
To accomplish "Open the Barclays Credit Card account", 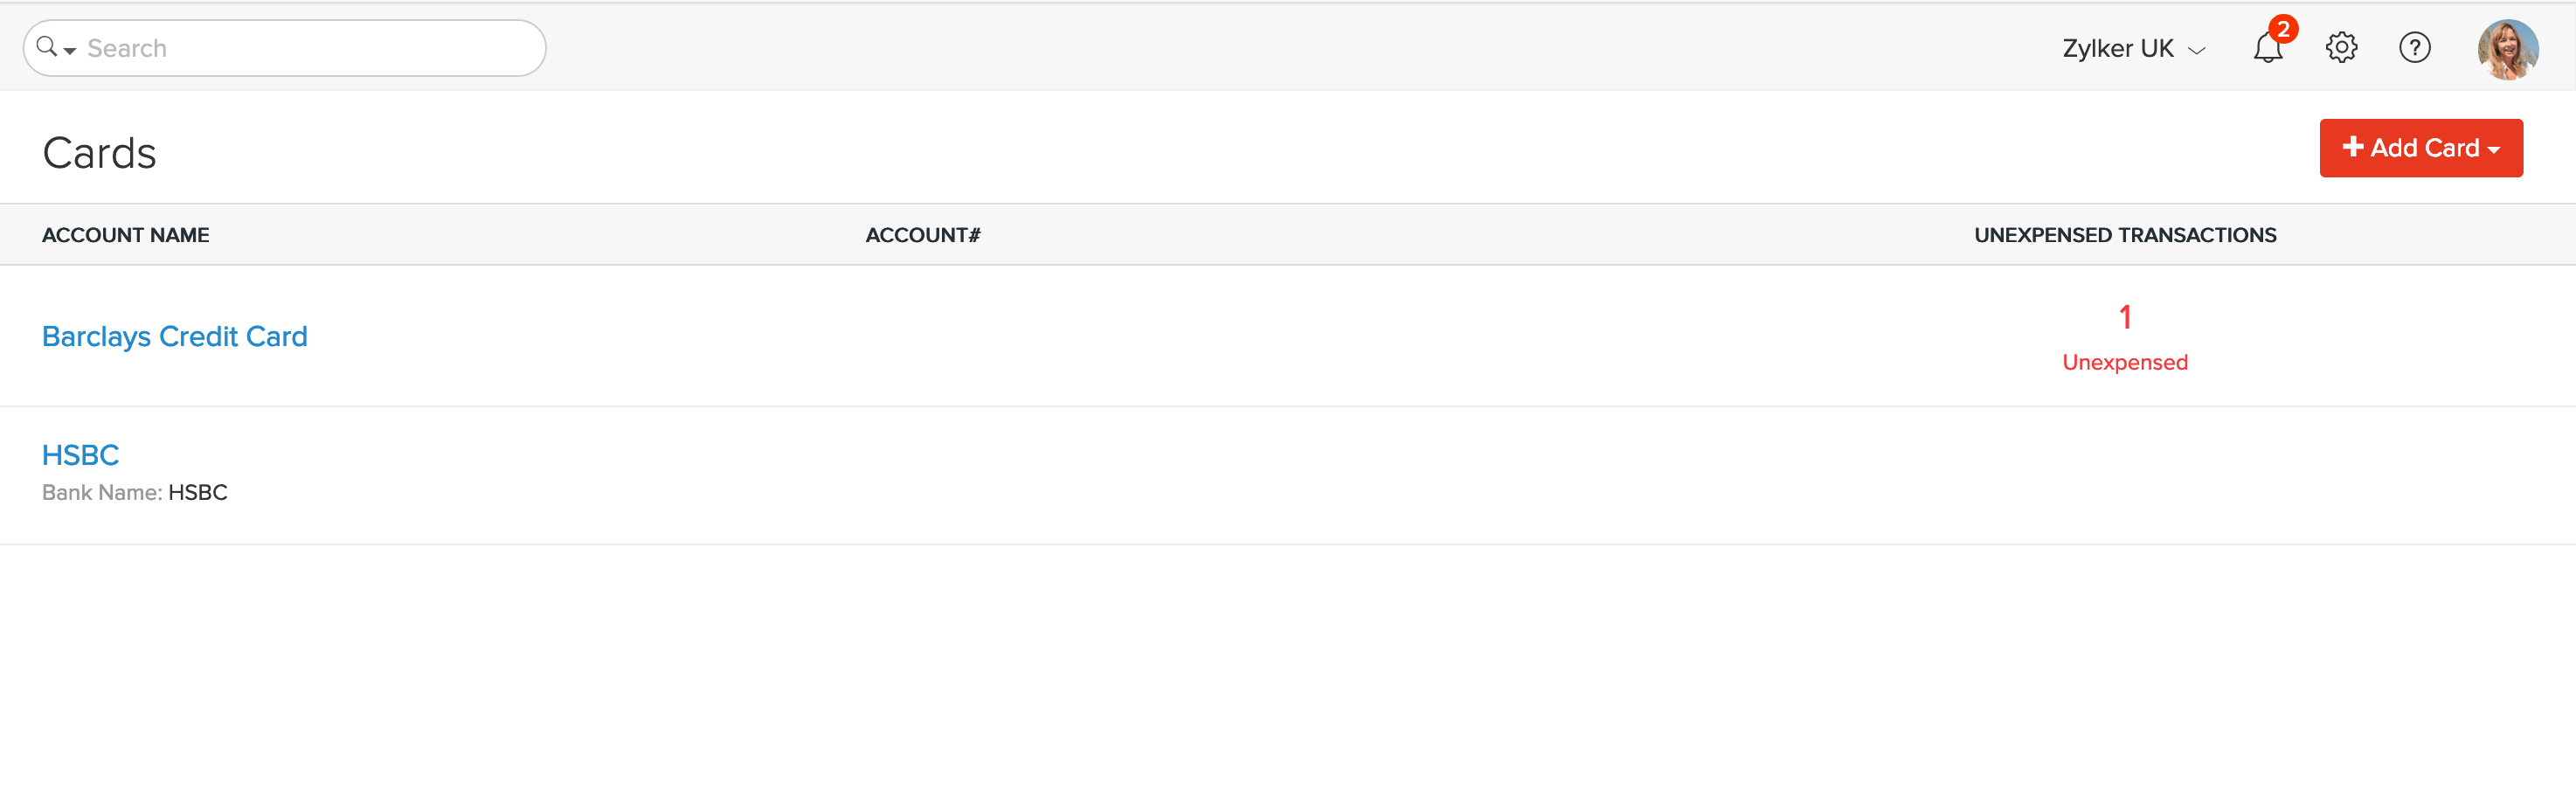I will click(174, 336).
